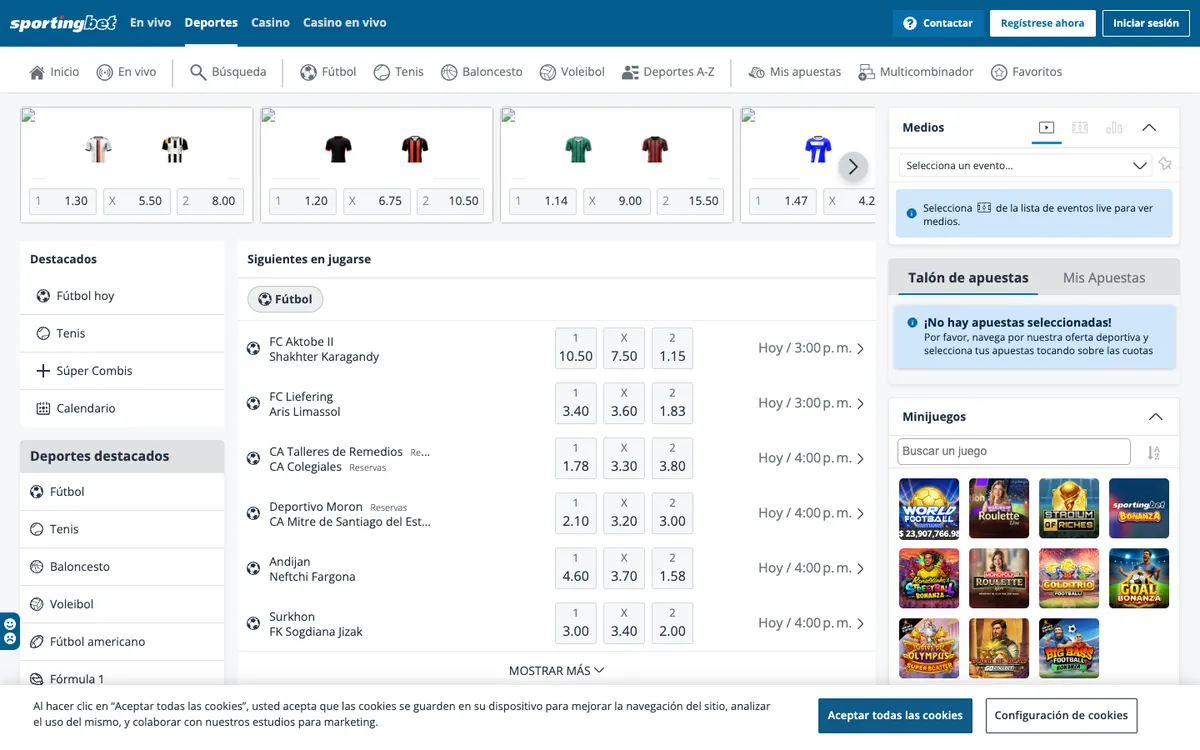The image size is (1200, 750).
Task: Accept all cookies
Action: click(x=895, y=716)
